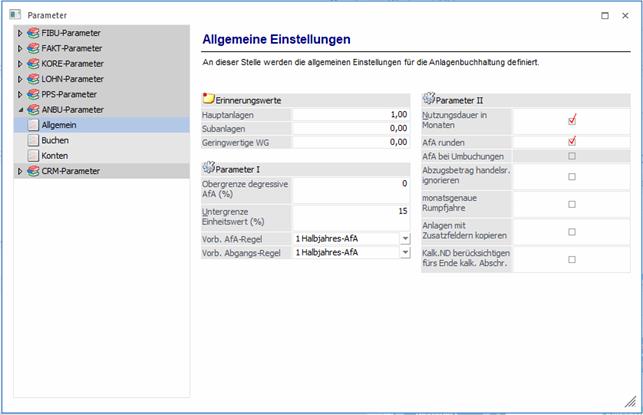The height and width of the screenshot is (415, 643).
Task: Expand the FIBU-Parameter tree node
Action: pyautogui.click(x=19, y=33)
